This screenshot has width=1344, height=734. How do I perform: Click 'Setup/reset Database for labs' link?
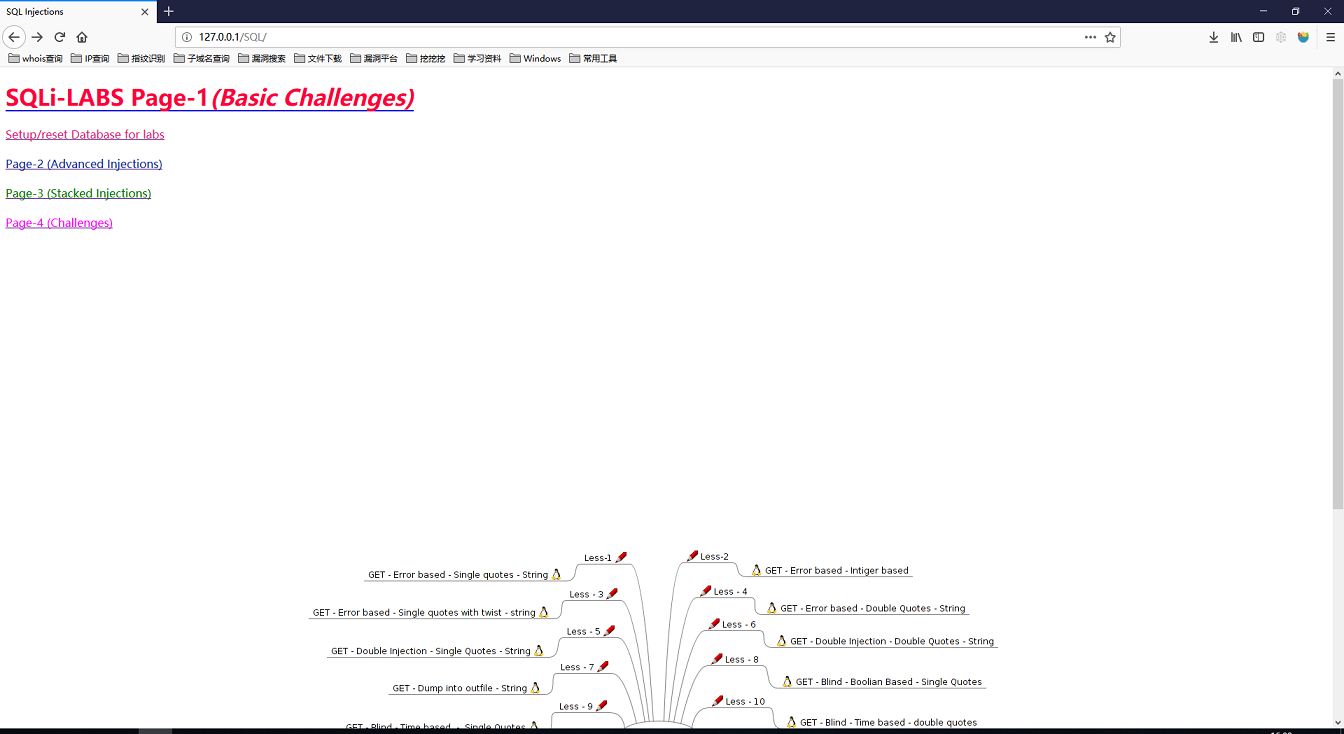85,134
